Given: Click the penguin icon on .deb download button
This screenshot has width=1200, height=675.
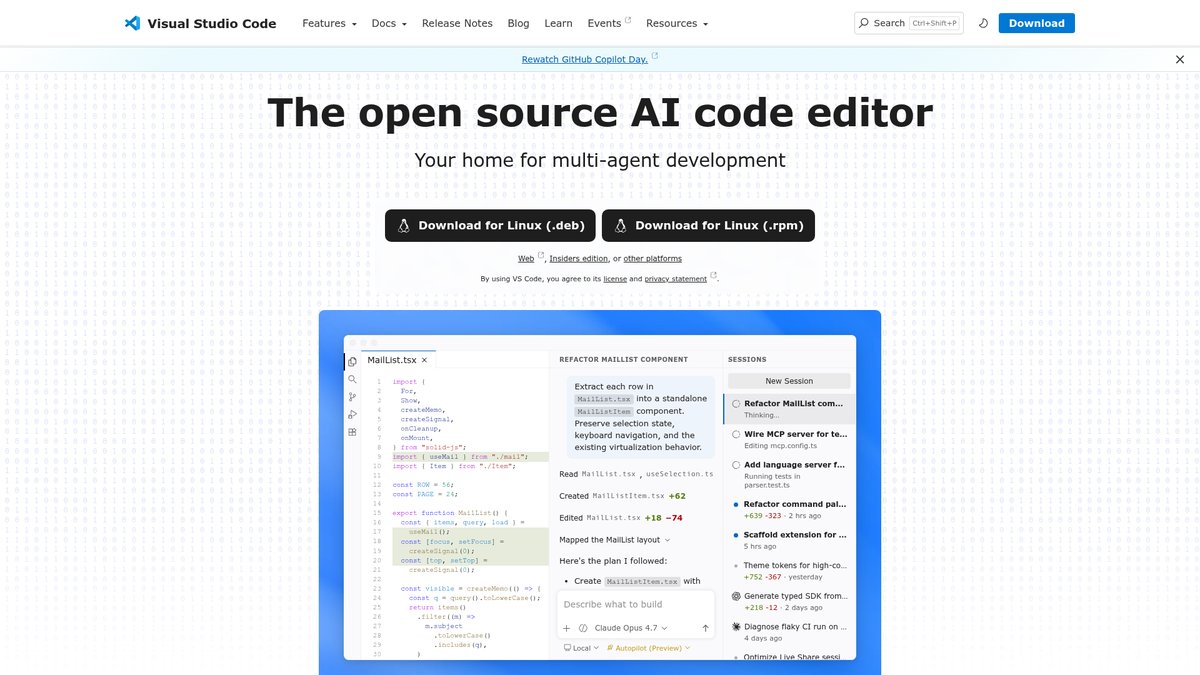Looking at the screenshot, I should tap(404, 225).
